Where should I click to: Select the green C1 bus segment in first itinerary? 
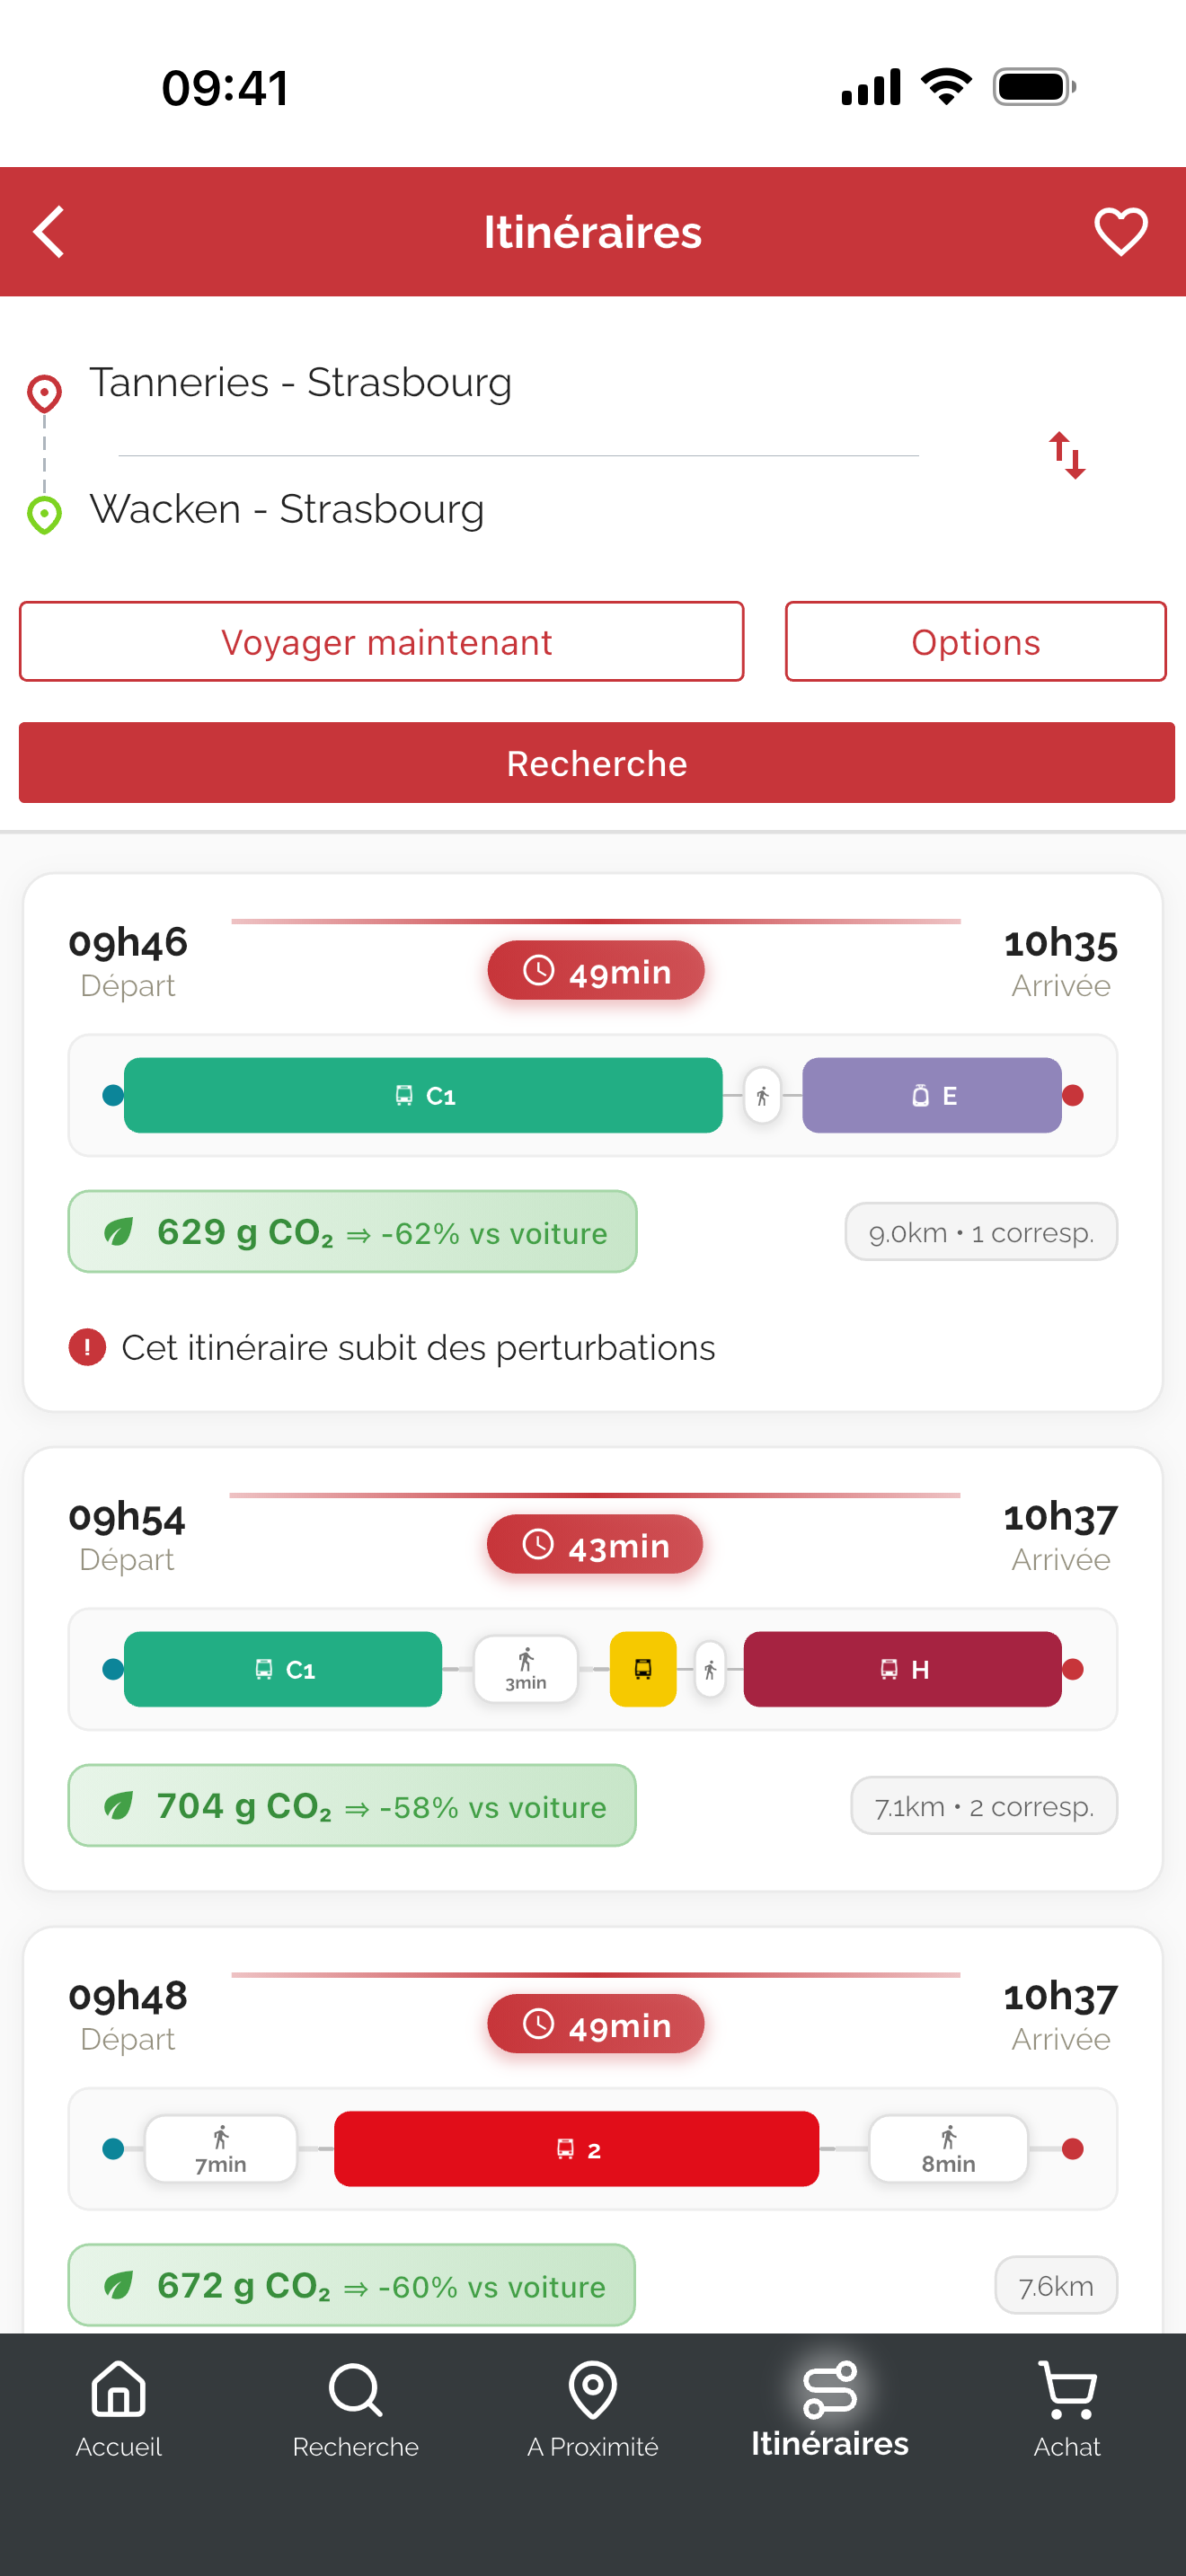click(423, 1095)
